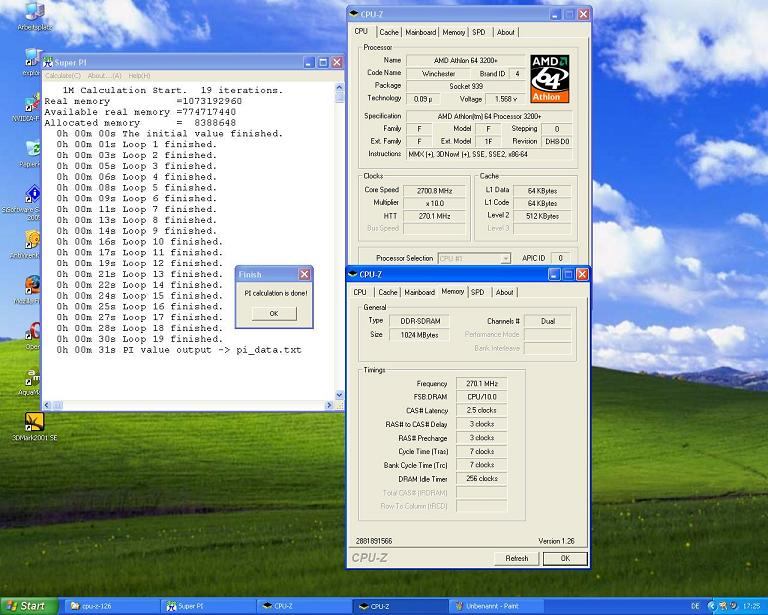Click DE language indicator in taskbar
The image size is (768, 615).
(695, 606)
